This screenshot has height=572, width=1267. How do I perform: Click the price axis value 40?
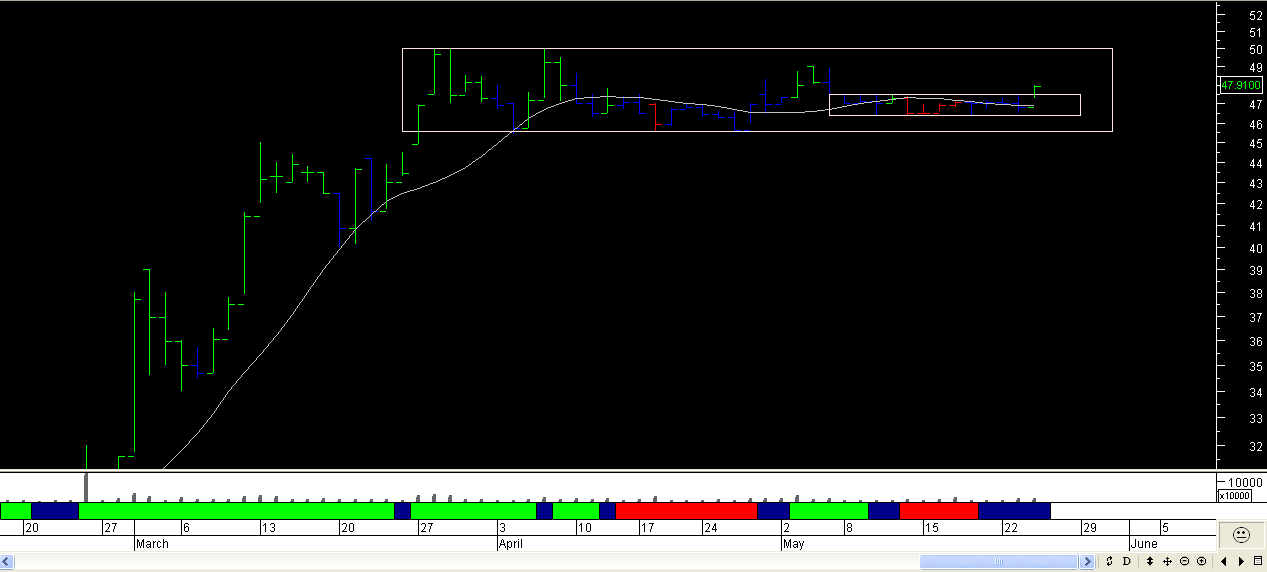click(x=1255, y=248)
